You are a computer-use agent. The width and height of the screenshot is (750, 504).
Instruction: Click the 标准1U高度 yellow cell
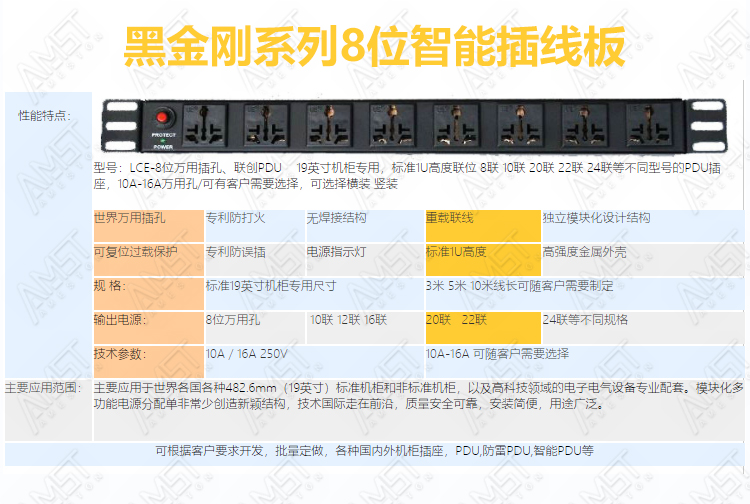(x=483, y=260)
